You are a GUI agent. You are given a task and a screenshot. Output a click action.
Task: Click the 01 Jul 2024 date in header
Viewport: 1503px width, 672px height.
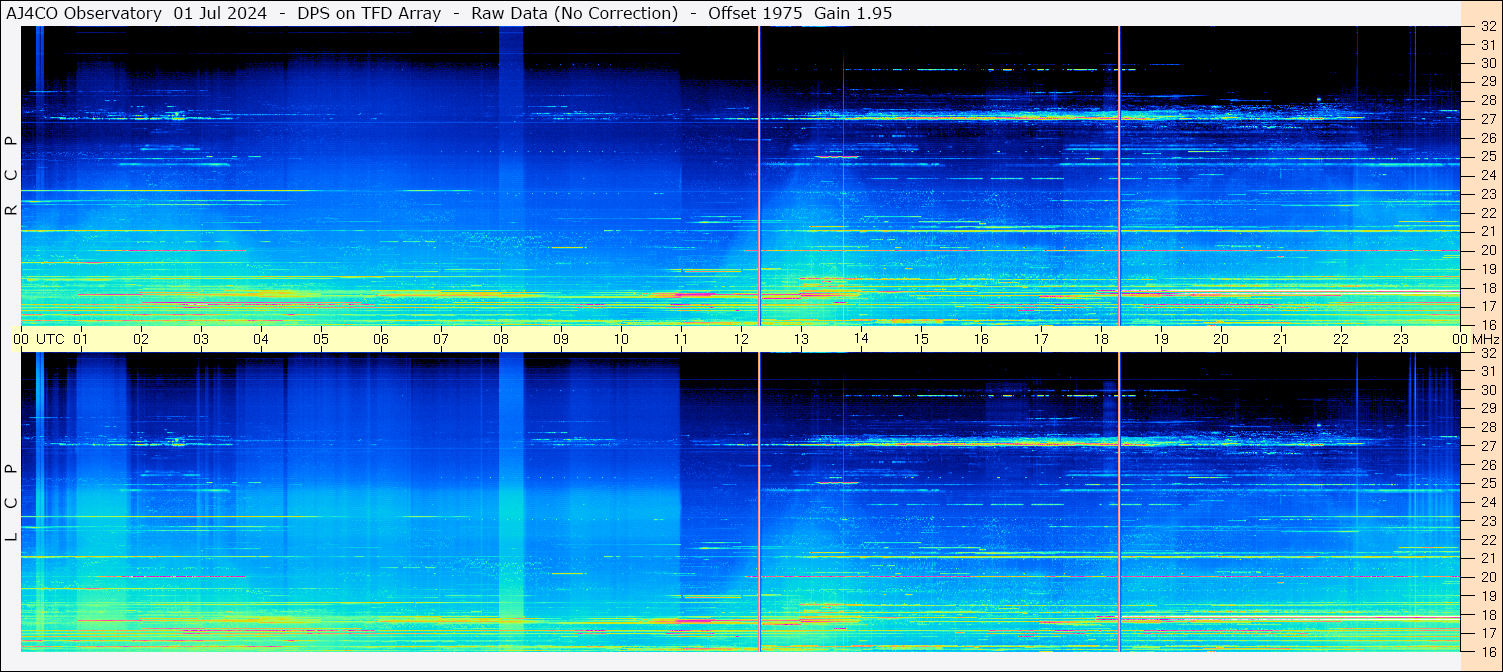pyautogui.click(x=220, y=13)
